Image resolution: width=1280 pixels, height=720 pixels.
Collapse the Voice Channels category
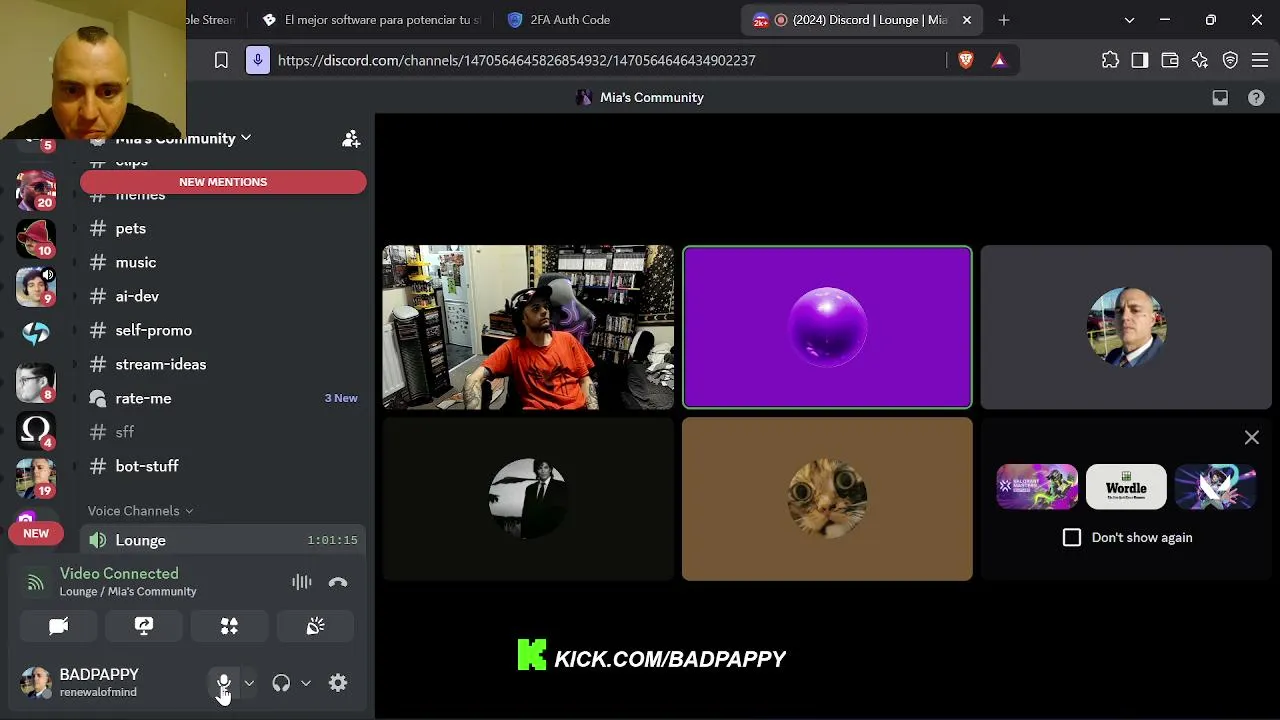pos(141,511)
